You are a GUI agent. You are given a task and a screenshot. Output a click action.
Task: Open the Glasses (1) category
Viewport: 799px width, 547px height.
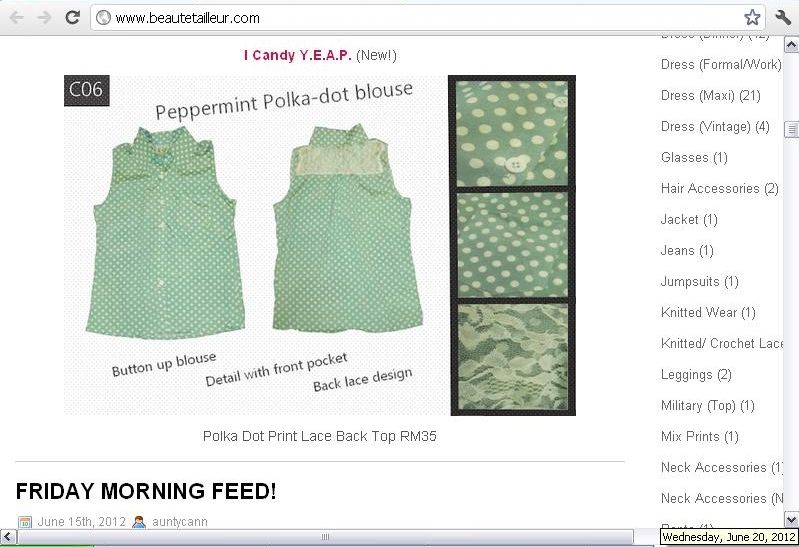pos(694,158)
